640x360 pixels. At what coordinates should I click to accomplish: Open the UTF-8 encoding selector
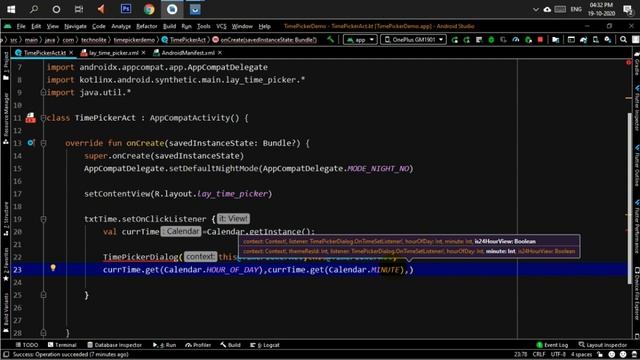[x=558, y=354]
